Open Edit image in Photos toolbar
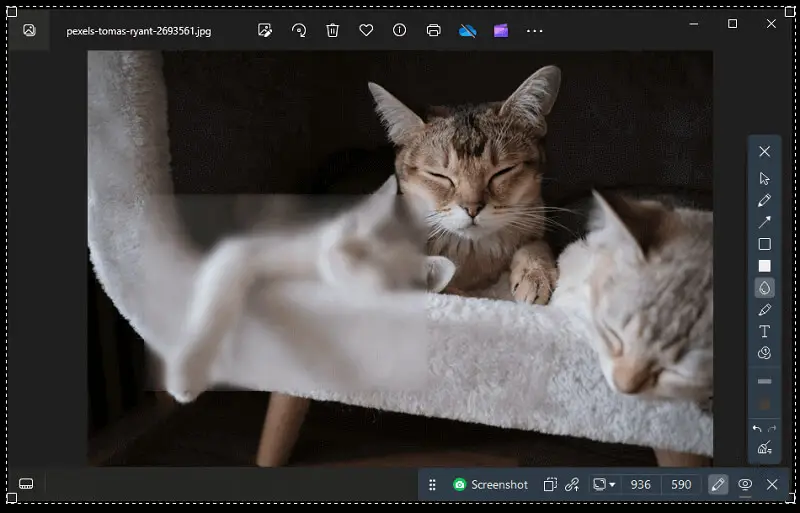Screen dimensions: 800x513 coord(265,31)
